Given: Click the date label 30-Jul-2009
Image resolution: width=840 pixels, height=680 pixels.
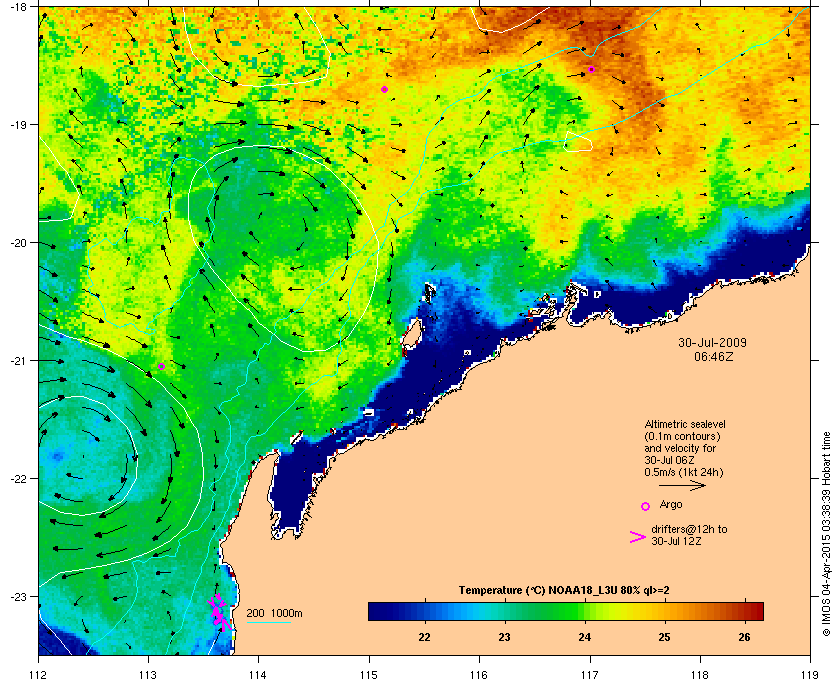Looking at the screenshot, I should 712,342.
